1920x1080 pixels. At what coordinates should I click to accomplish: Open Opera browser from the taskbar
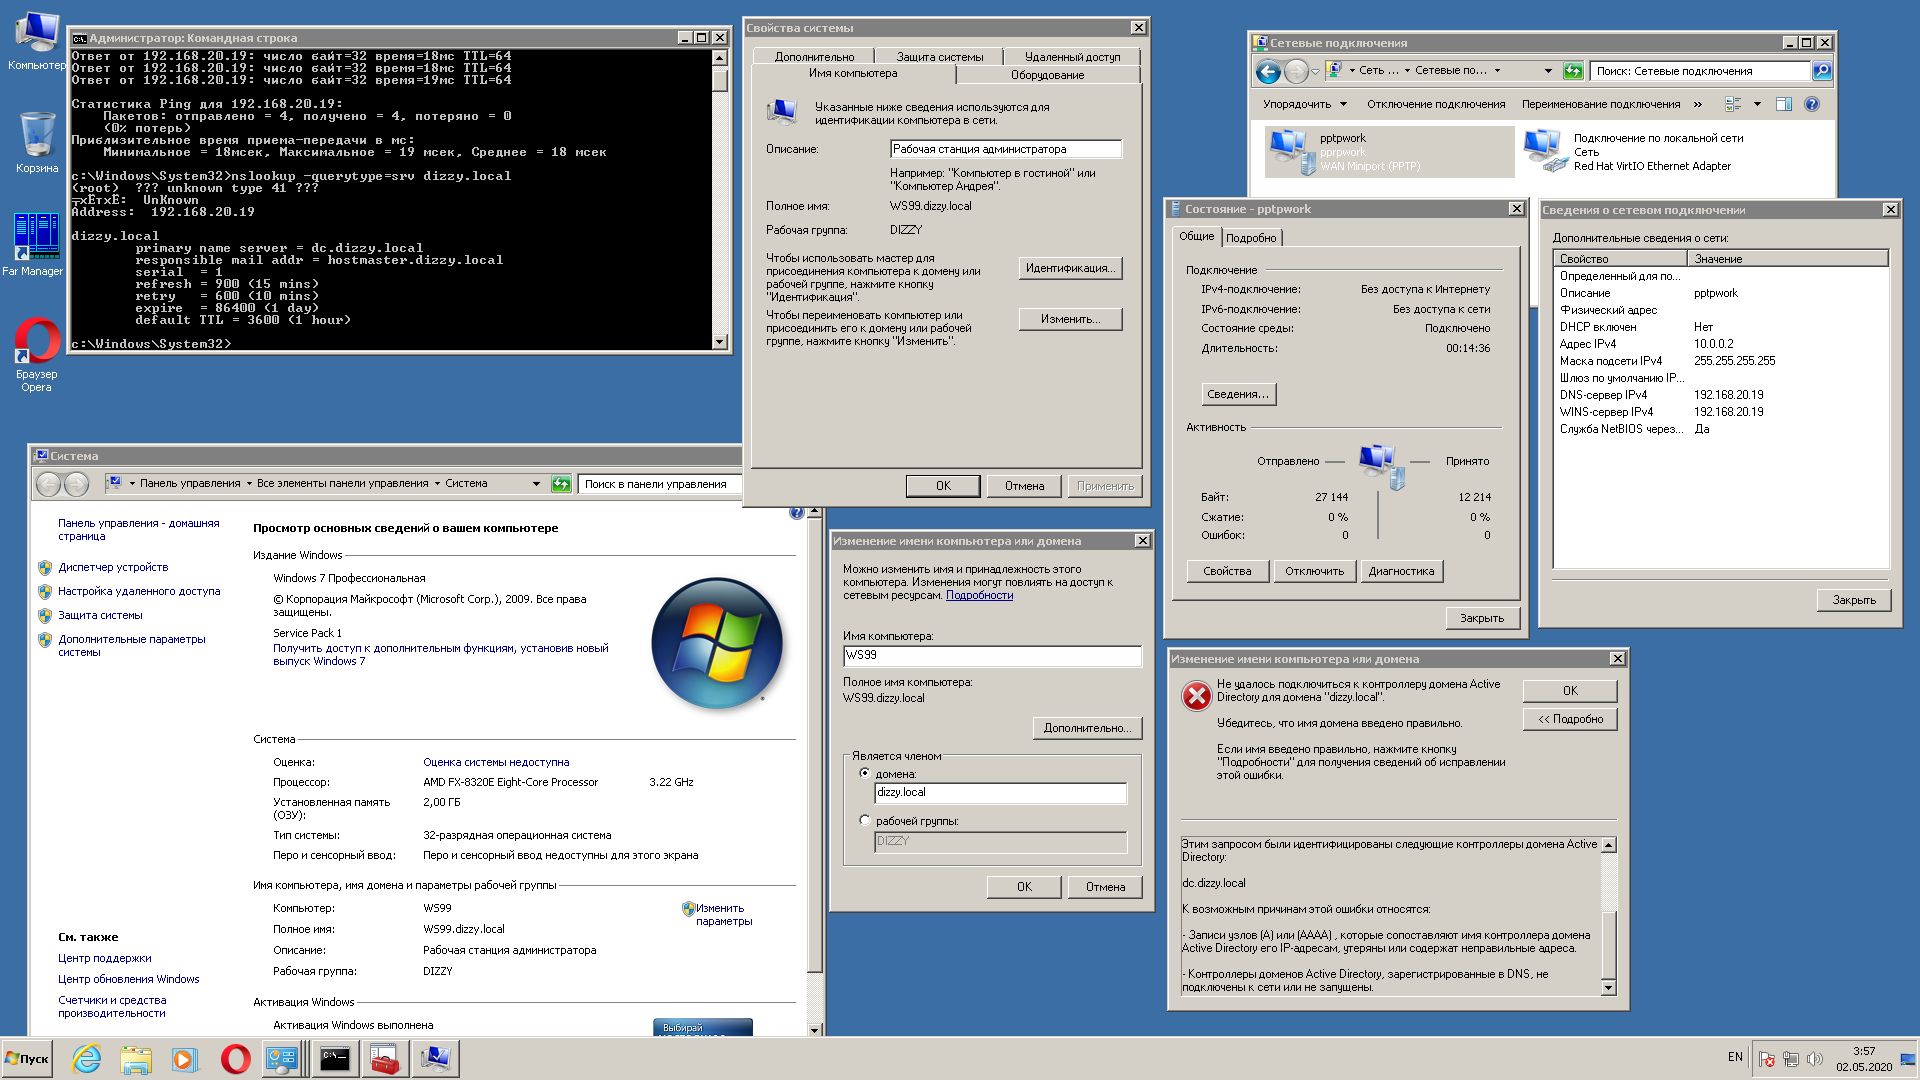coord(235,1058)
